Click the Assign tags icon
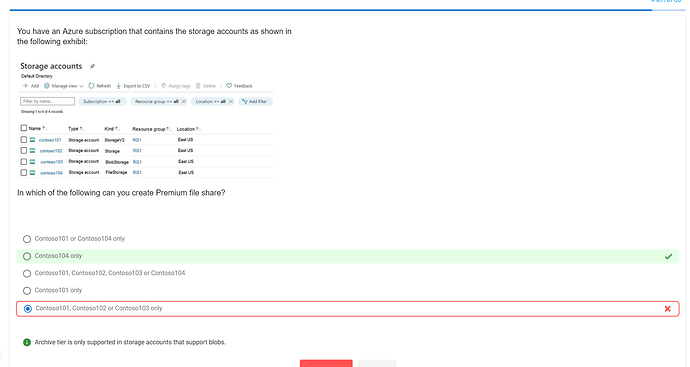This screenshot has width=690, height=367. [x=163, y=86]
